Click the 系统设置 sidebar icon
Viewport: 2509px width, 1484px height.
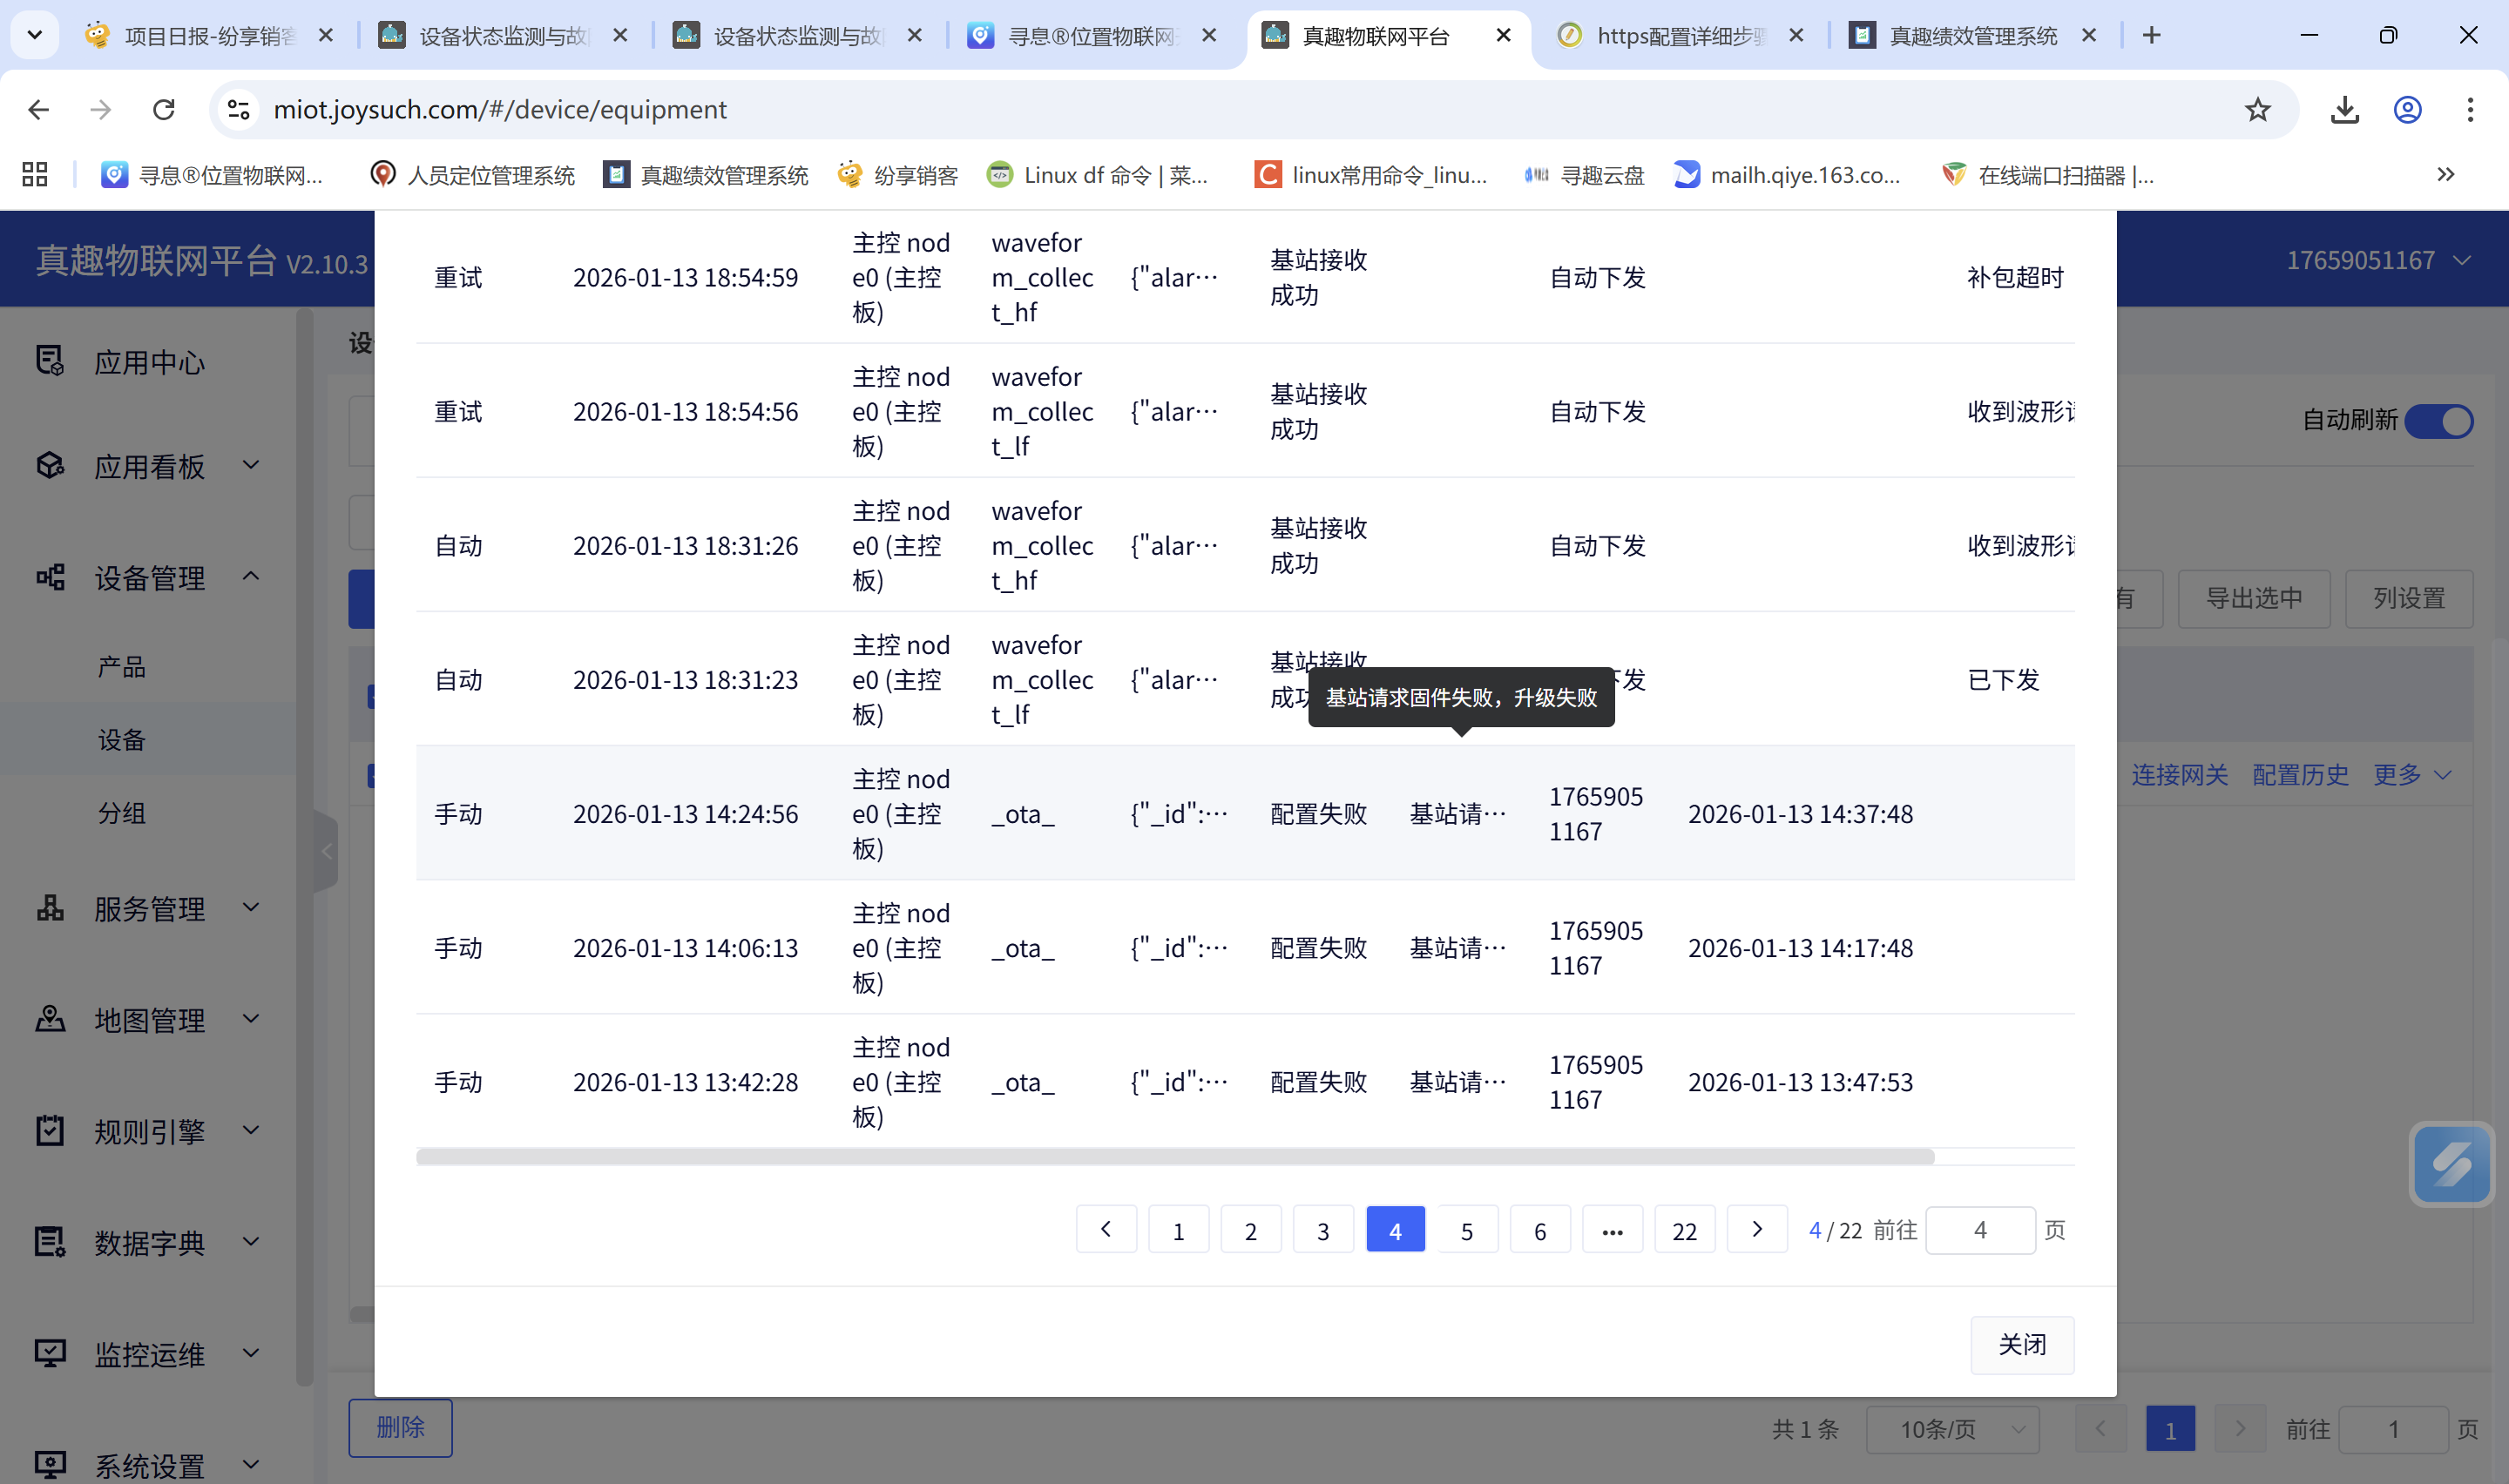pos(50,1465)
